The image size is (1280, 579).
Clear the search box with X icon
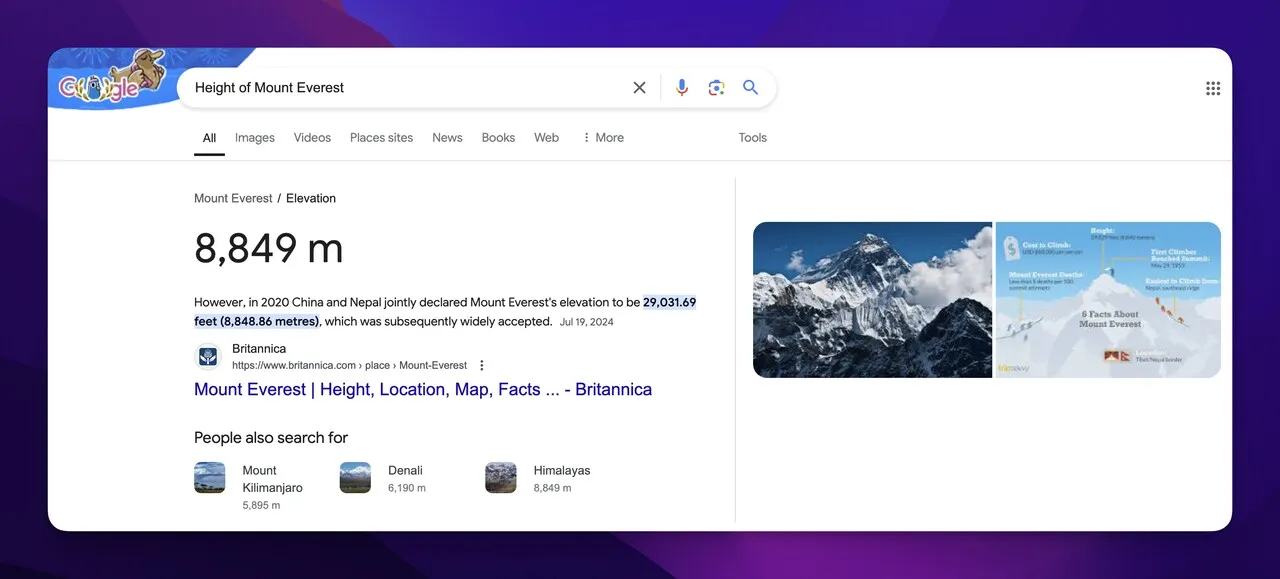tap(640, 88)
